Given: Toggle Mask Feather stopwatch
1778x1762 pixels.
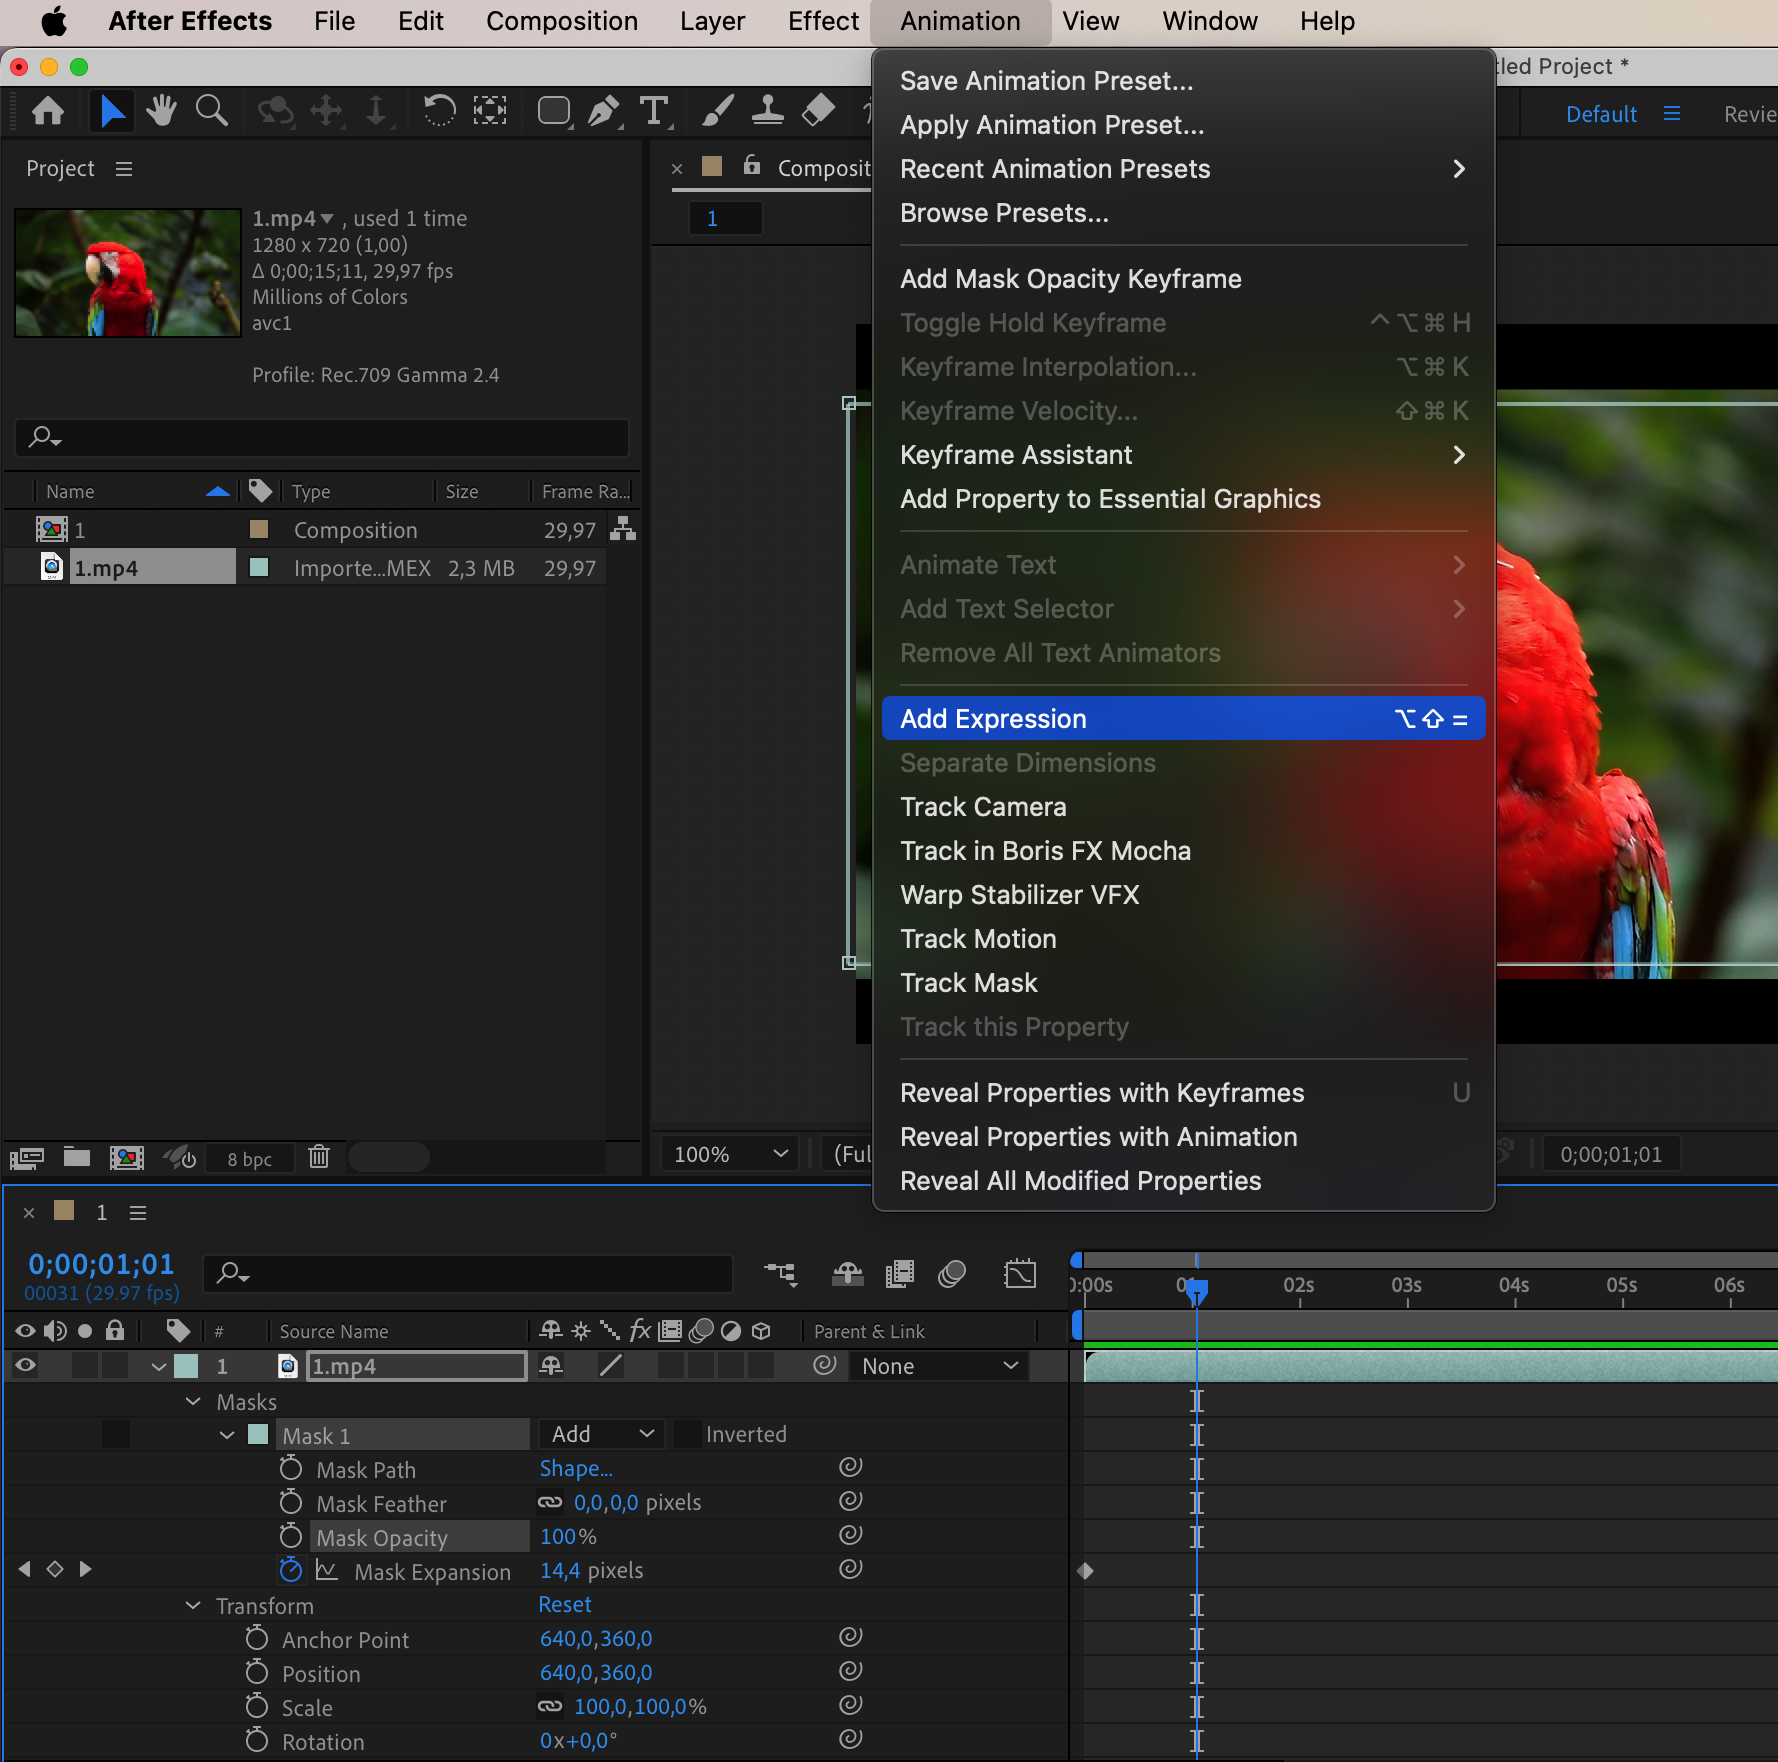Looking at the screenshot, I should [x=290, y=1502].
